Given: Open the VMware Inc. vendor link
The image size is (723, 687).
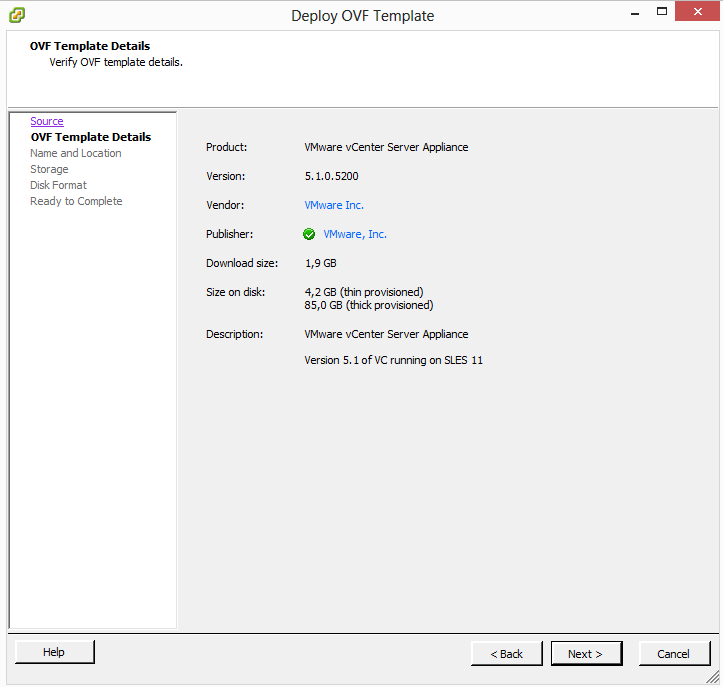Looking at the screenshot, I should tap(334, 205).
